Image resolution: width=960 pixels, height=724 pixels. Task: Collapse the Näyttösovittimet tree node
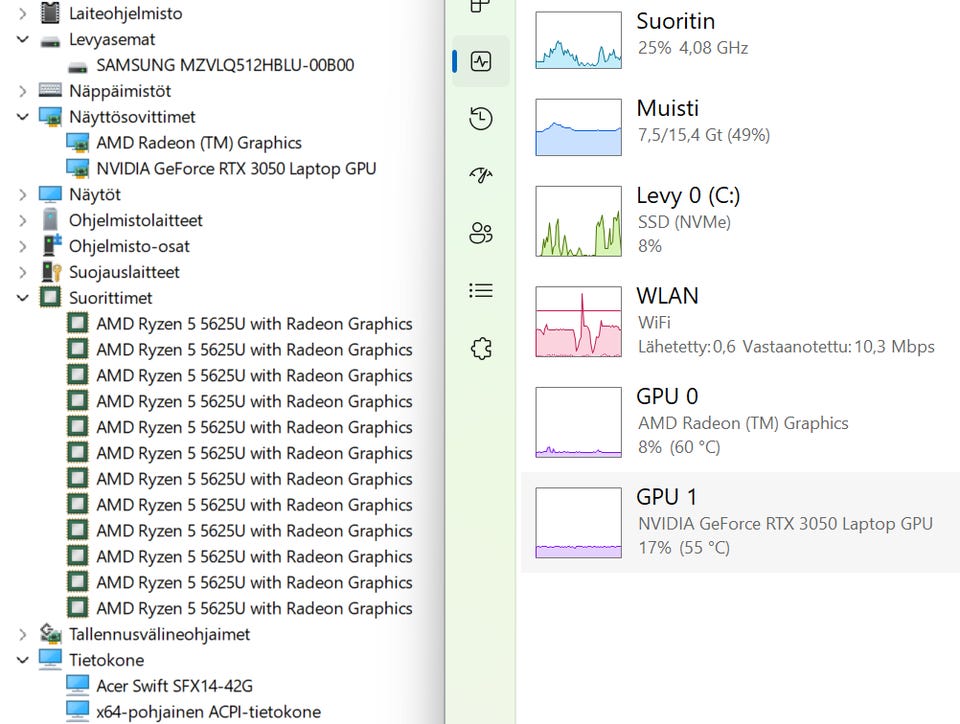(x=22, y=117)
